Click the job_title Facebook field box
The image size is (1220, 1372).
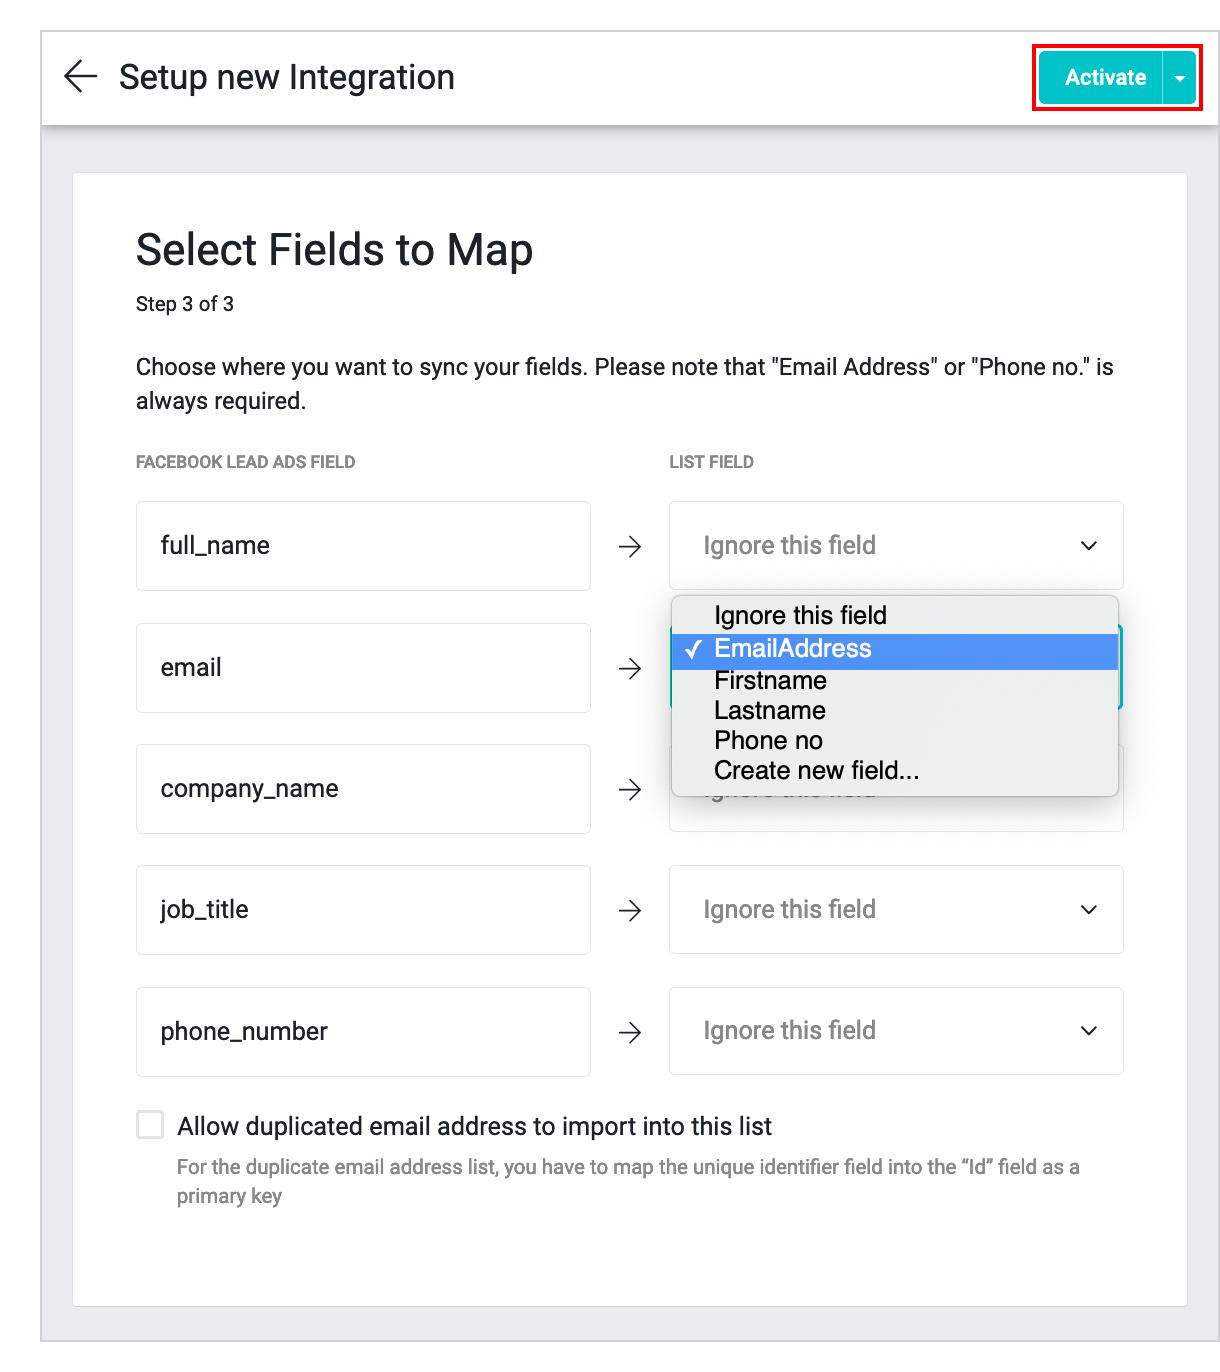tap(363, 910)
